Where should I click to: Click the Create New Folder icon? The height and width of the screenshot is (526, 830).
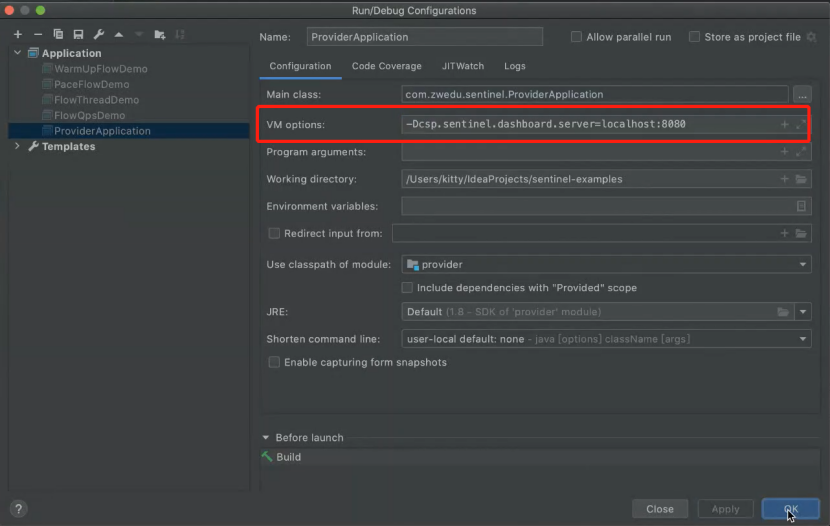click(159, 35)
